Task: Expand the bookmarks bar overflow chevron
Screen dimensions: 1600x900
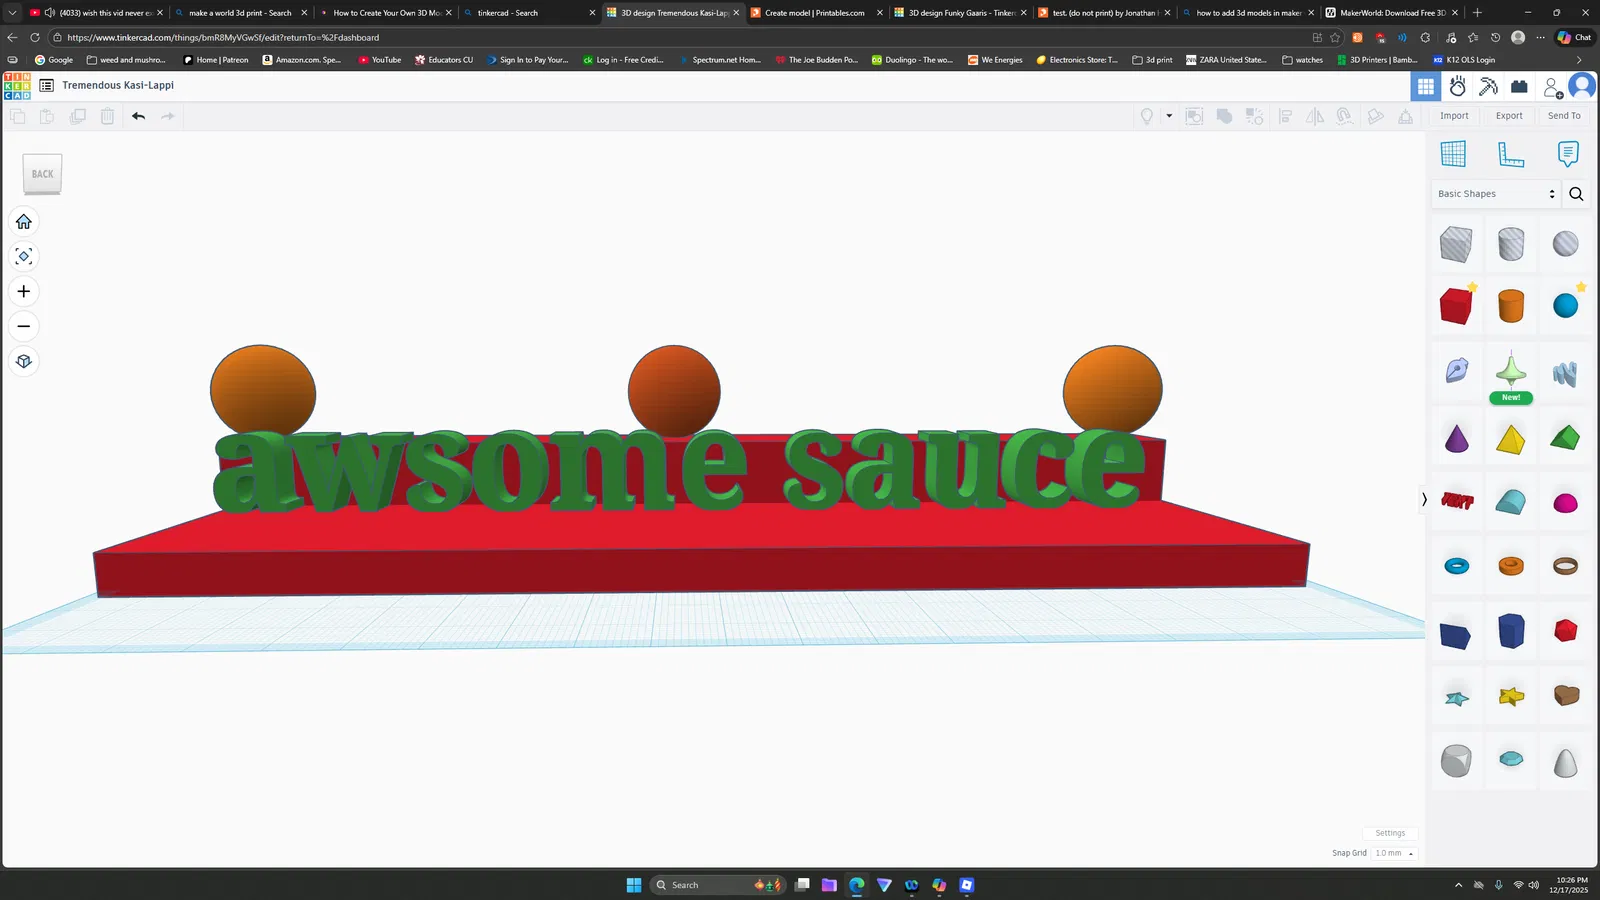Action: (1579, 60)
